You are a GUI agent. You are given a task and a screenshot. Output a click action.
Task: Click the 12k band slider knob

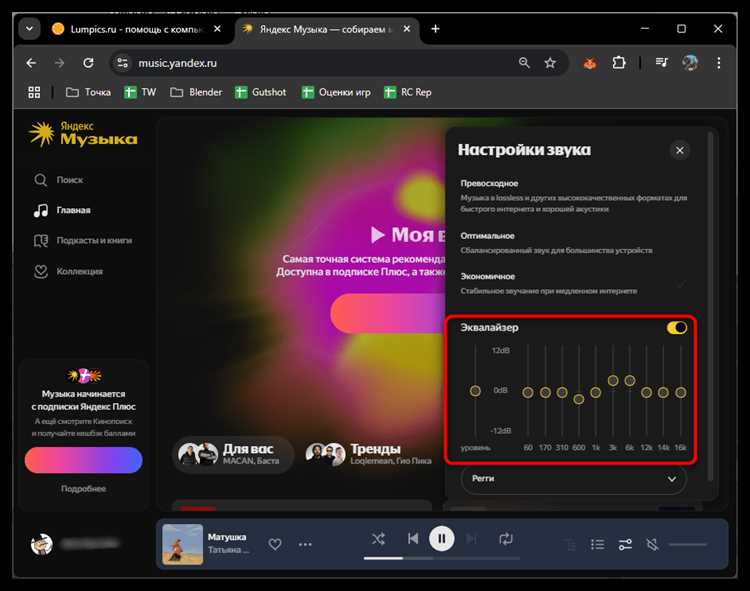click(x=646, y=393)
